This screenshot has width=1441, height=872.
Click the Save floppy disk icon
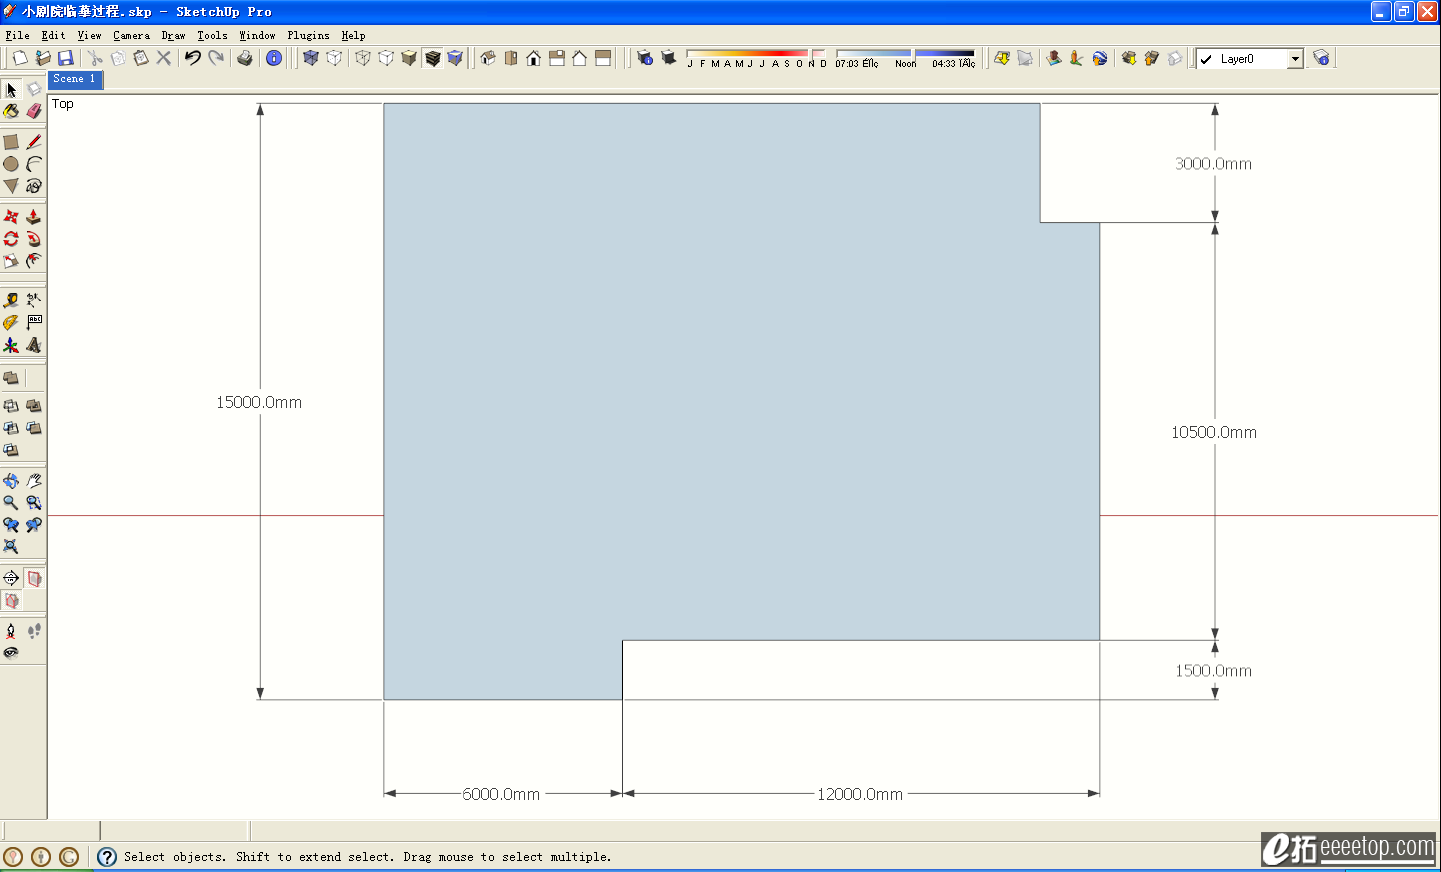tap(66, 58)
